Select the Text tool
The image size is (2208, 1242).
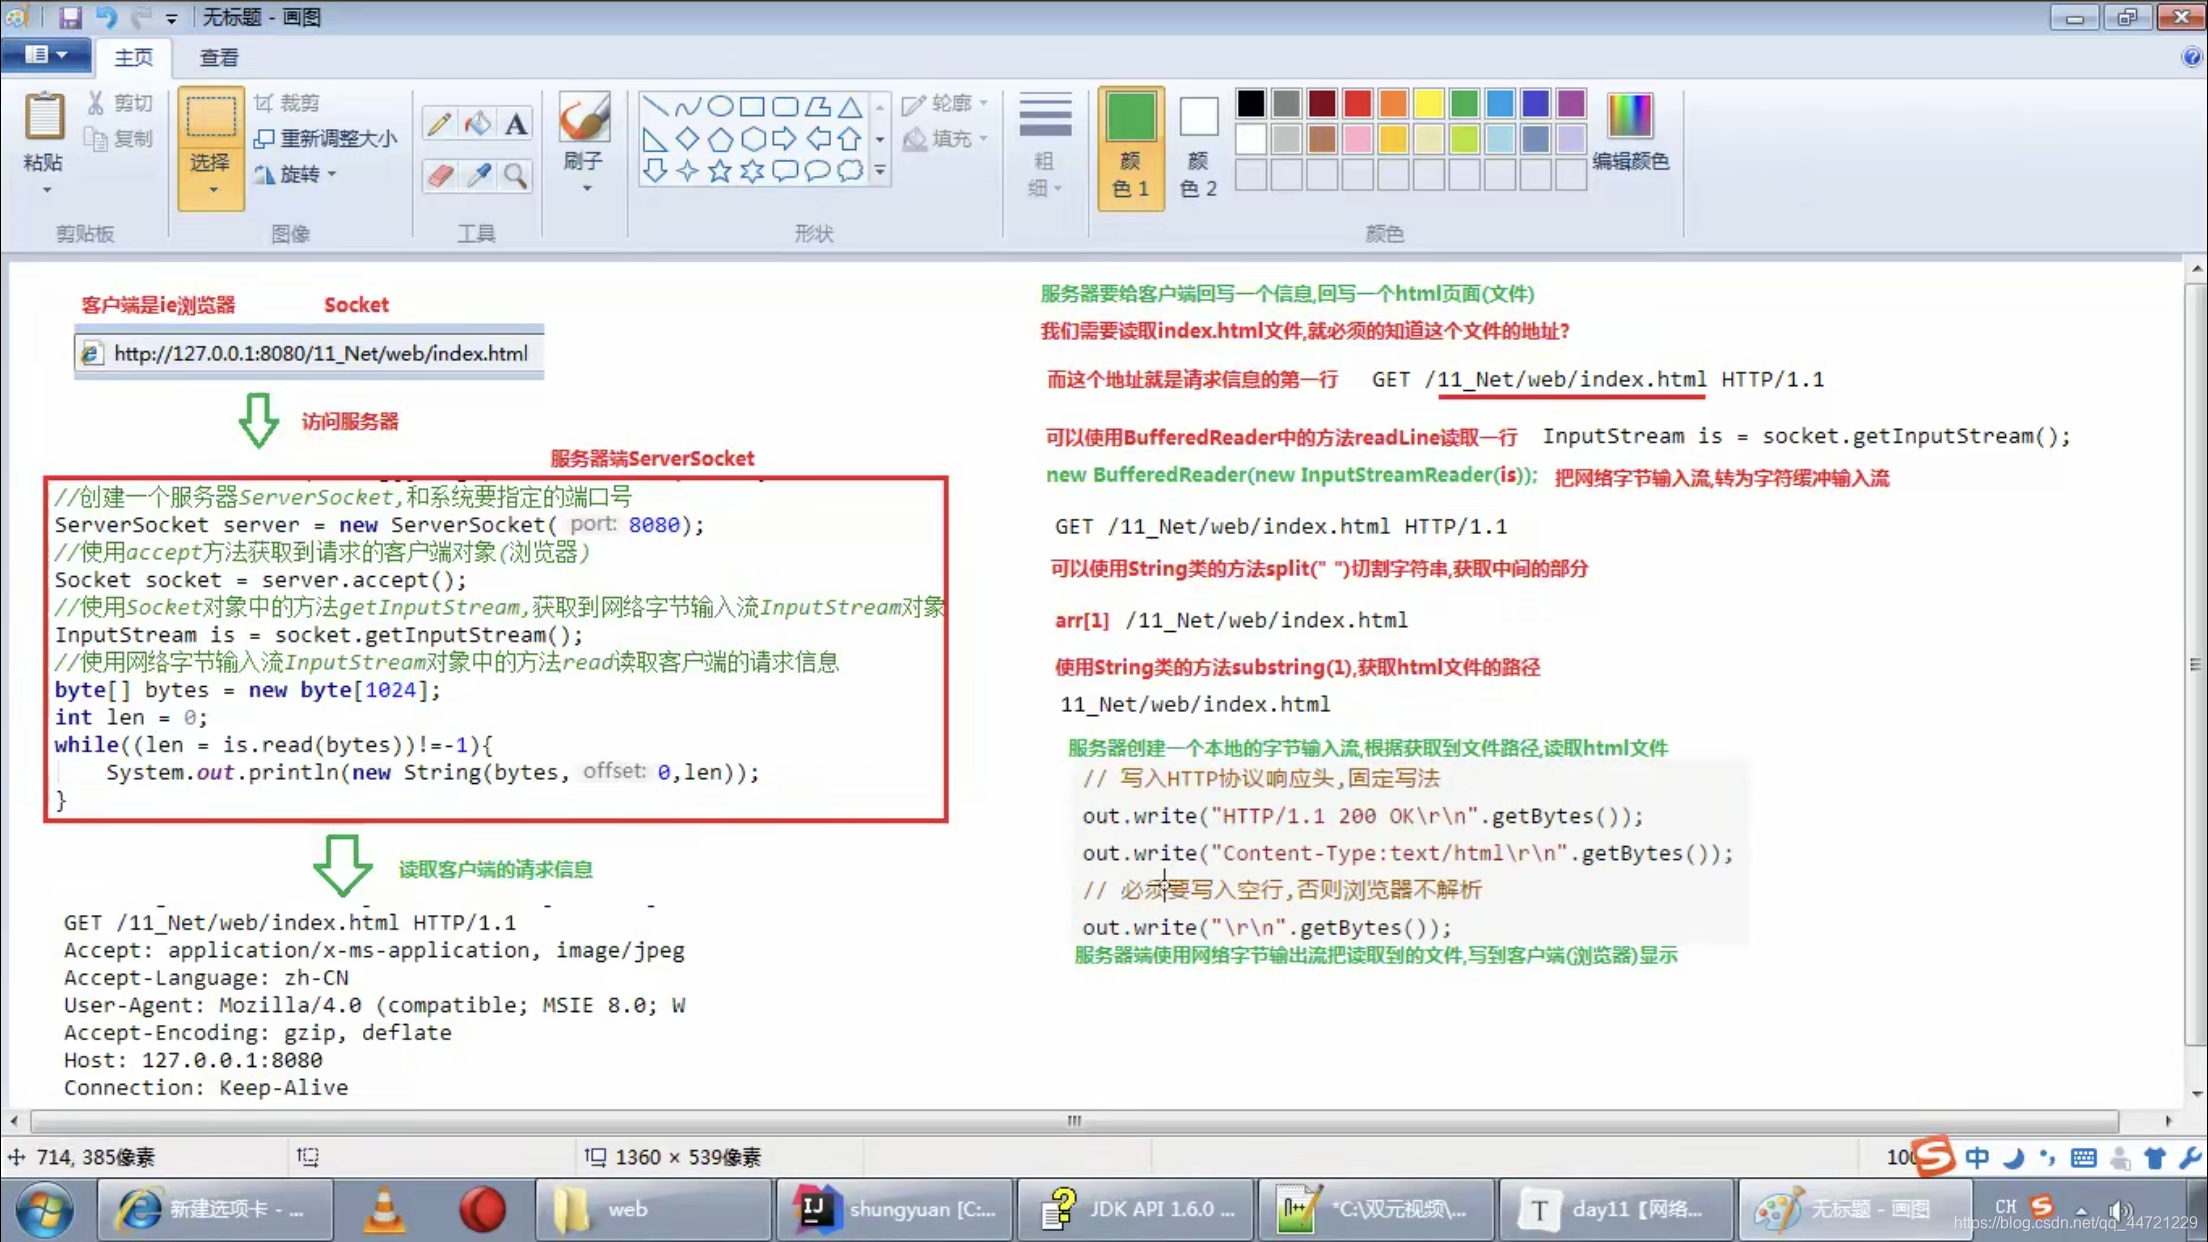[516, 122]
